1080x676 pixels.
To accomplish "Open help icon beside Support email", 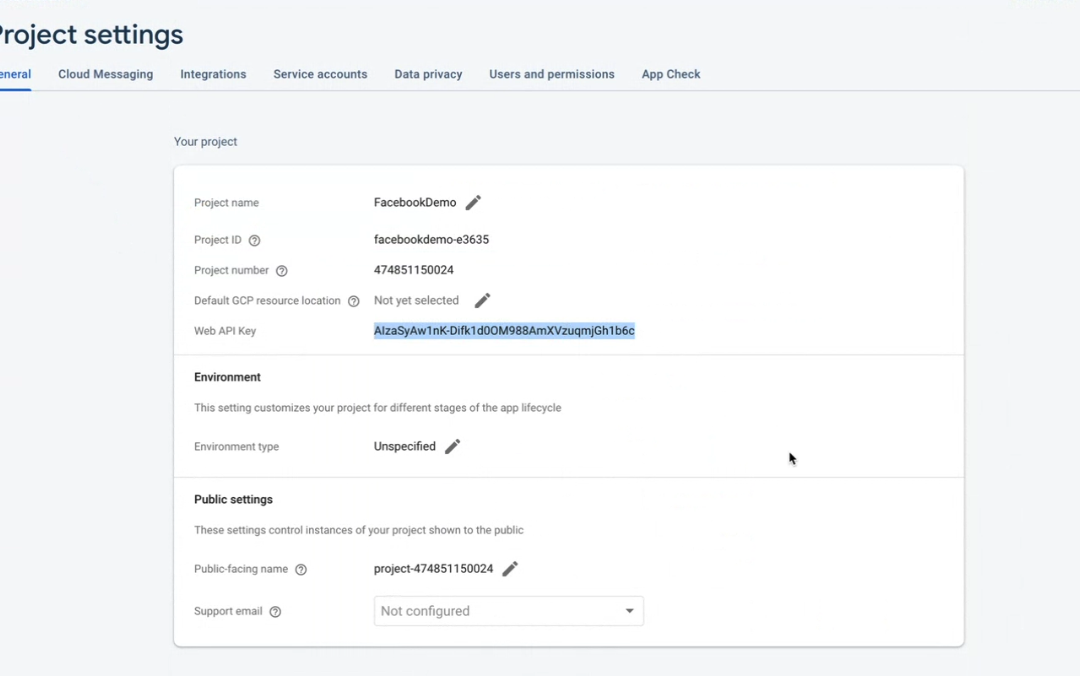I will click(275, 612).
